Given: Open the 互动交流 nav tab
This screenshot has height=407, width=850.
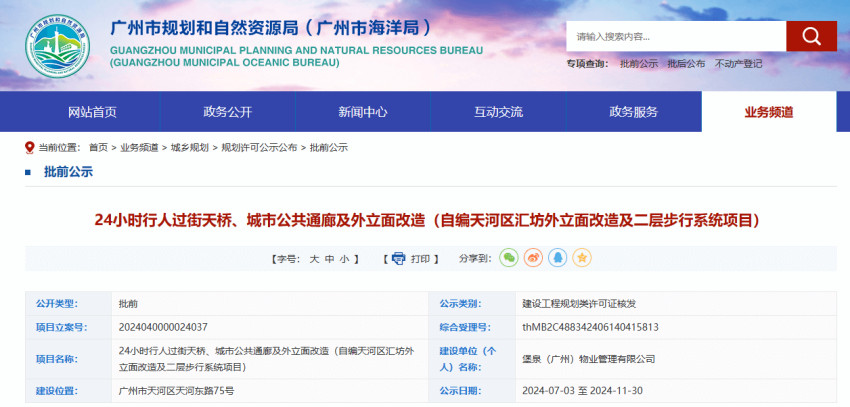Looking at the screenshot, I should coord(498,112).
